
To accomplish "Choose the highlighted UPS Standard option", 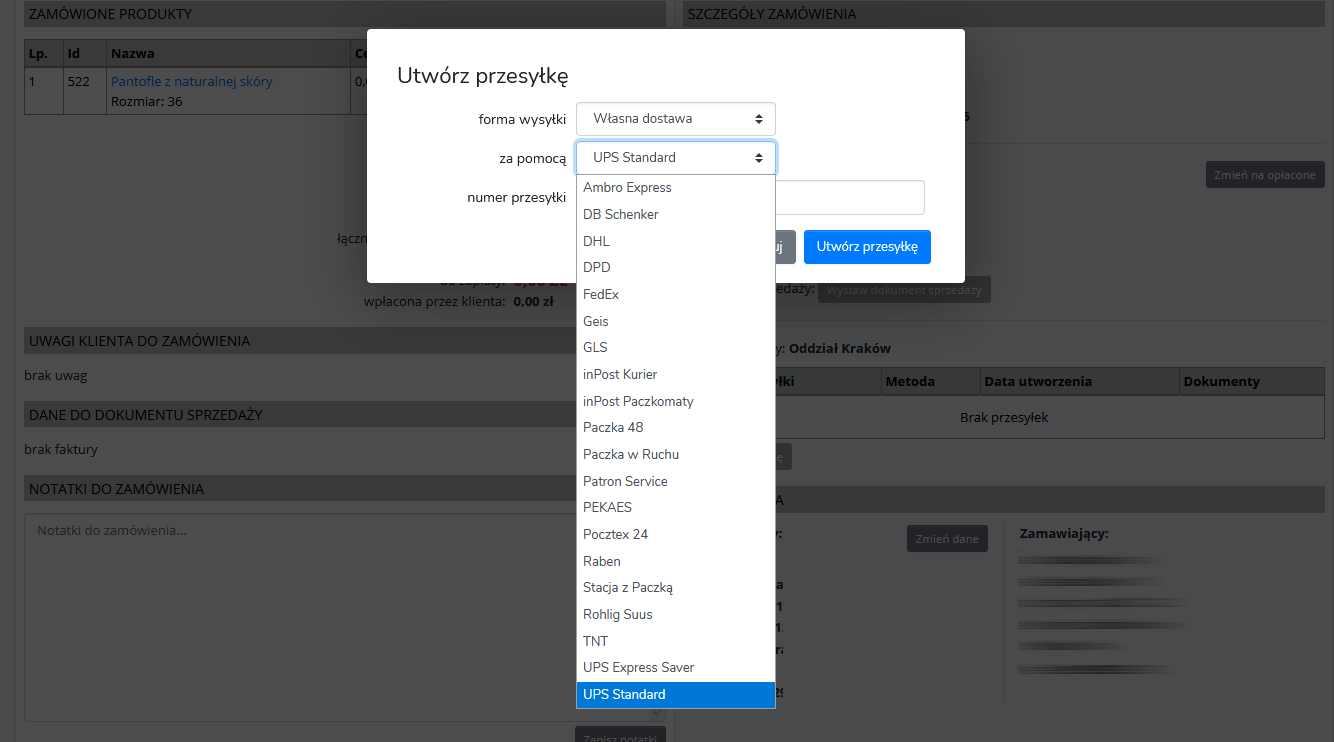I will tap(675, 694).
